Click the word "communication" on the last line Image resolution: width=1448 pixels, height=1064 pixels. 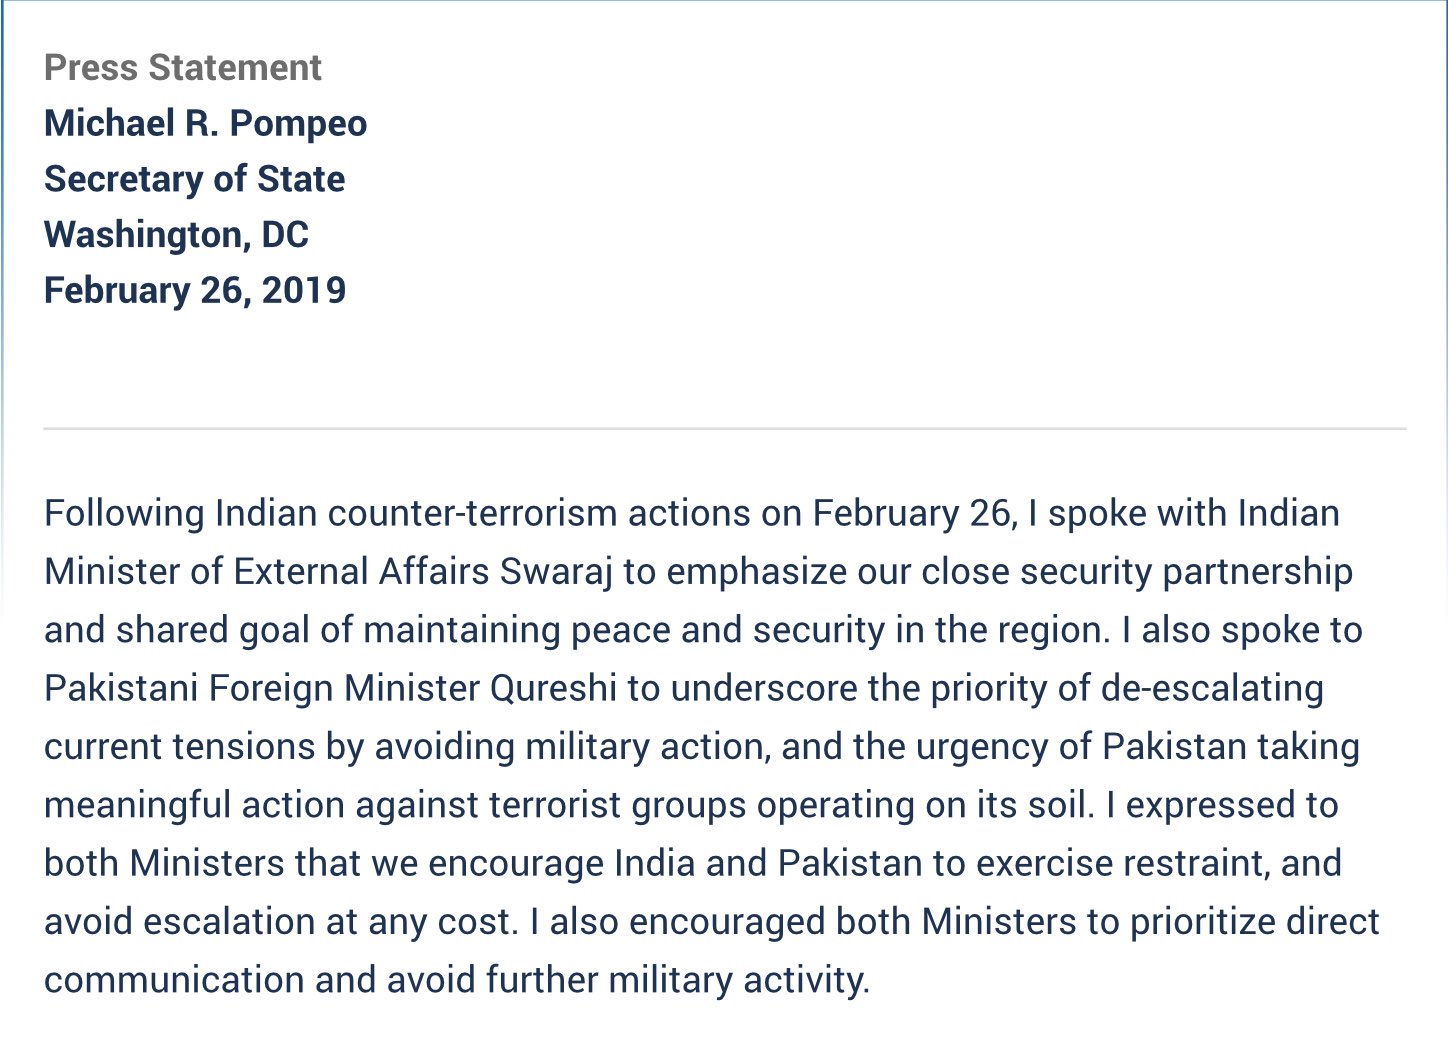pos(174,980)
